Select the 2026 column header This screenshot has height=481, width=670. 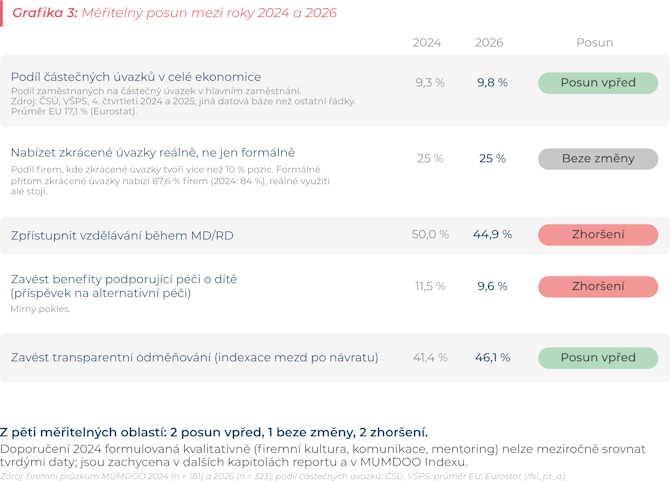(489, 43)
